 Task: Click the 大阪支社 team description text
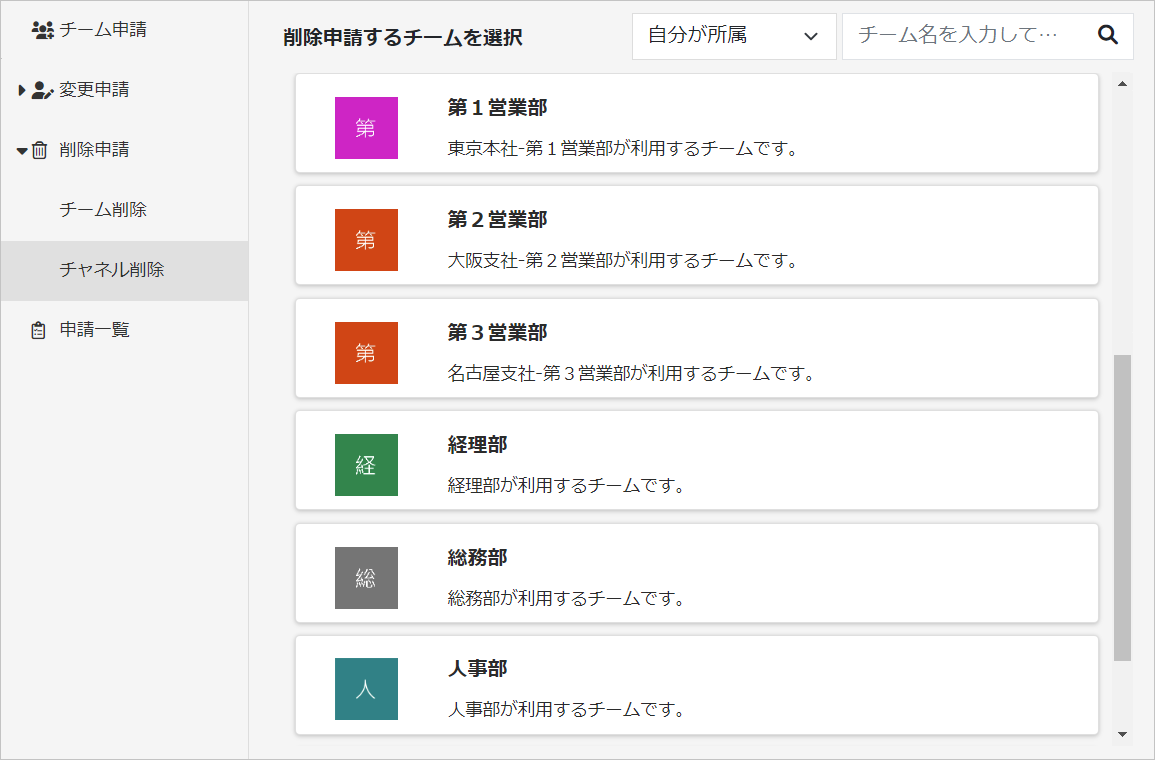pyautogui.click(x=623, y=261)
